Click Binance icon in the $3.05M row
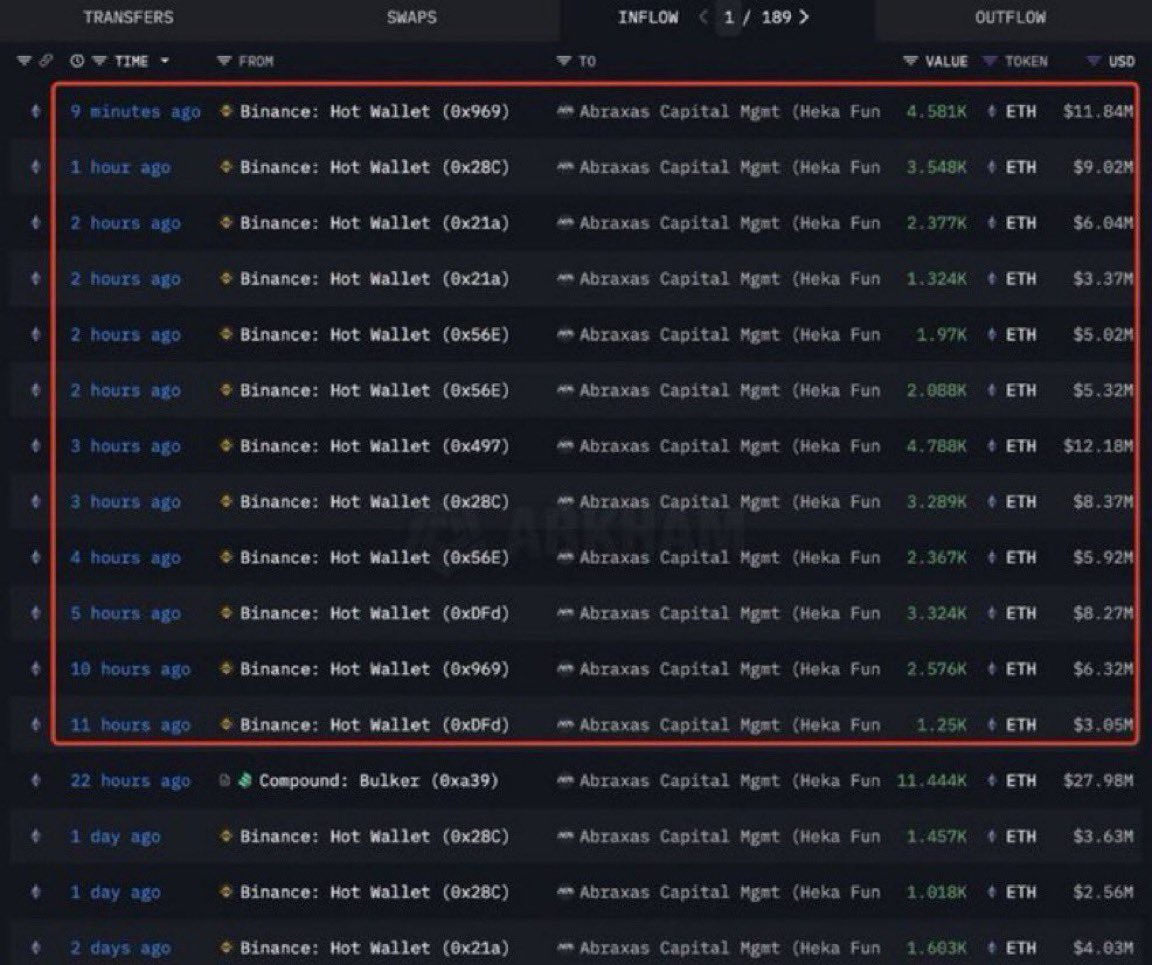 click(226, 724)
